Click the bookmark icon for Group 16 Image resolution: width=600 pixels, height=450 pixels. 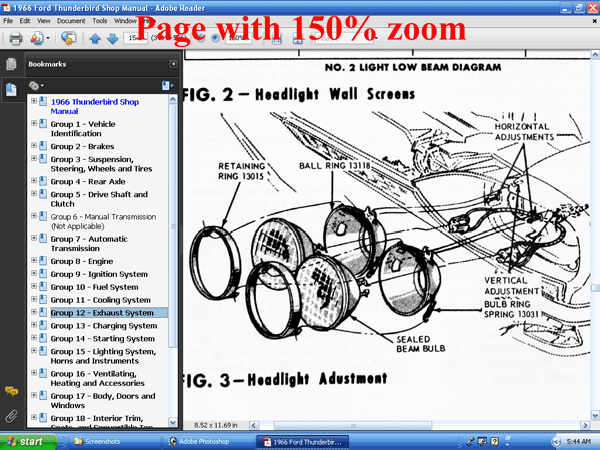click(43, 373)
